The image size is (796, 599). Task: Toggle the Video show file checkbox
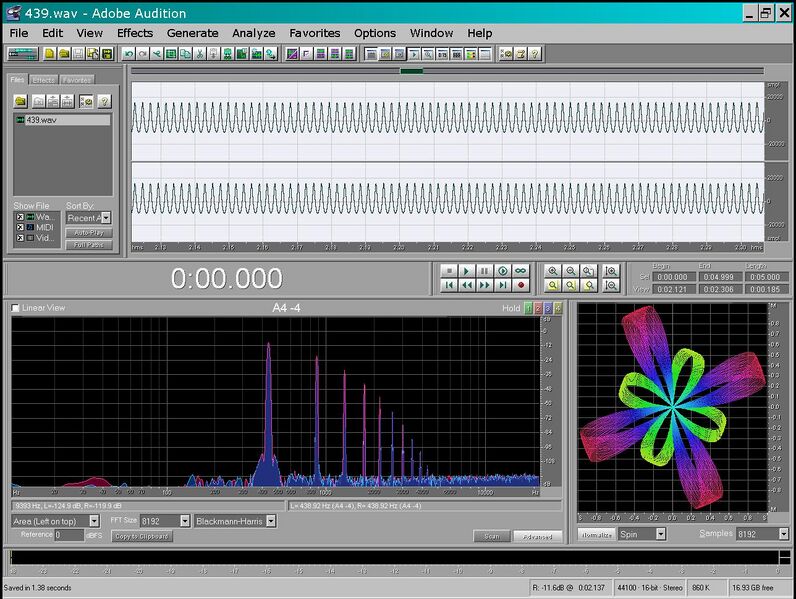click(19, 238)
